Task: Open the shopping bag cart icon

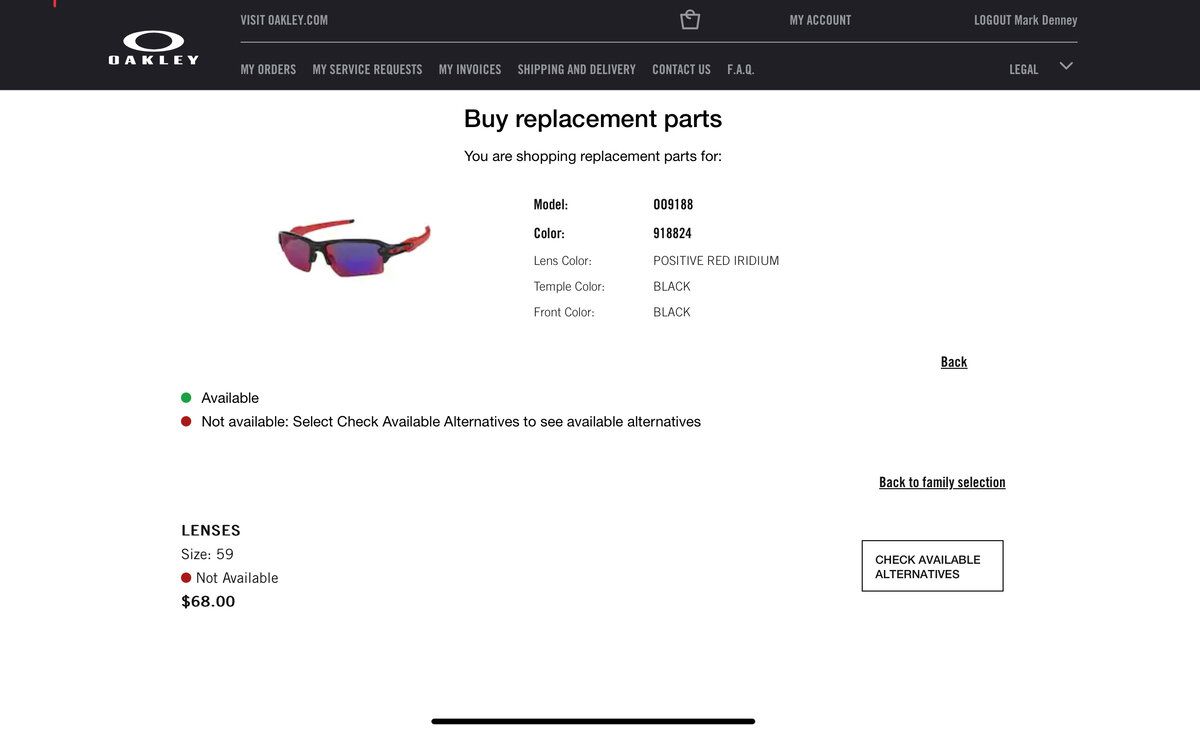Action: pos(690,20)
